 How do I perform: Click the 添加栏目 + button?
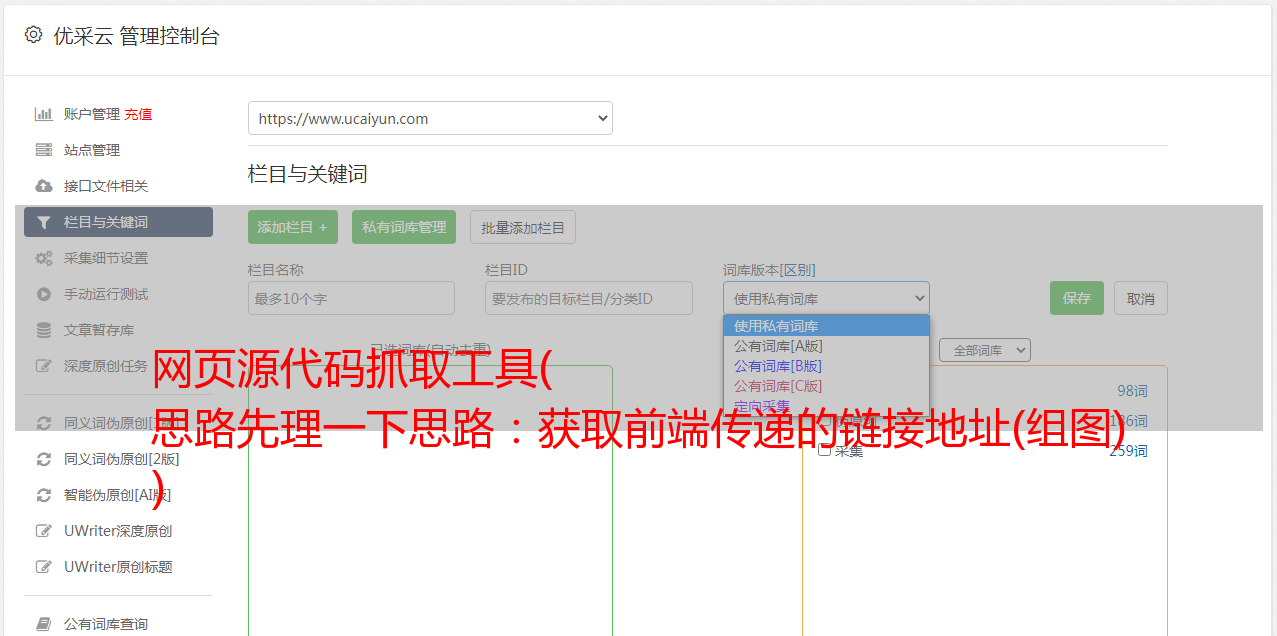point(293,227)
